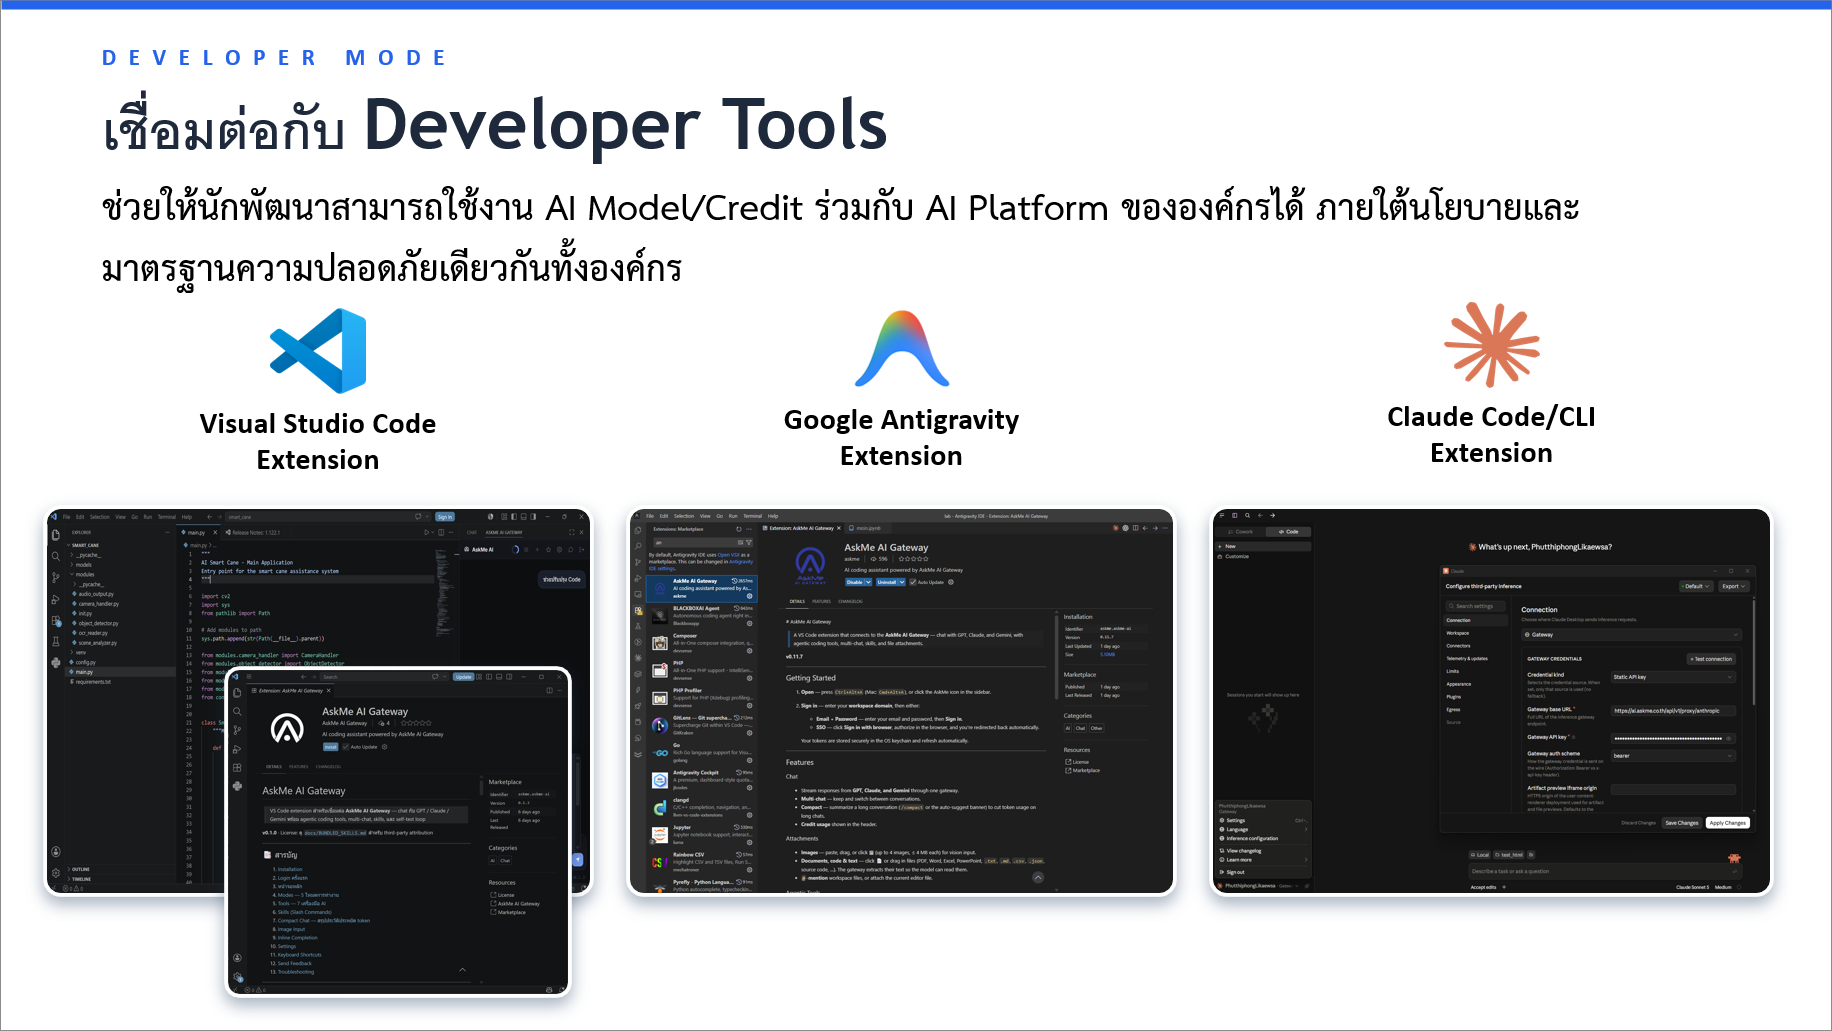Image resolution: width=1832 pixels, height=1031 pixels.
Task: Click search magnifier icon in Claude window top bar
Action: pyautogui.click(x=1247, y=515)
